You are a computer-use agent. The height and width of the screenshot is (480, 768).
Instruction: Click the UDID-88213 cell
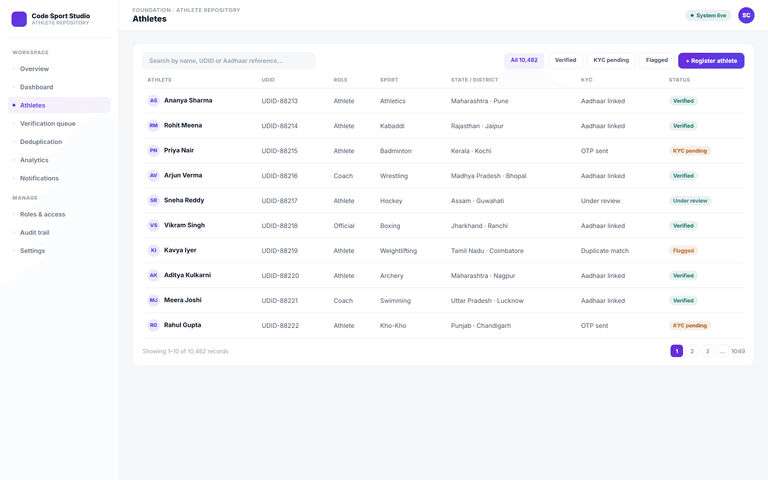280,101
